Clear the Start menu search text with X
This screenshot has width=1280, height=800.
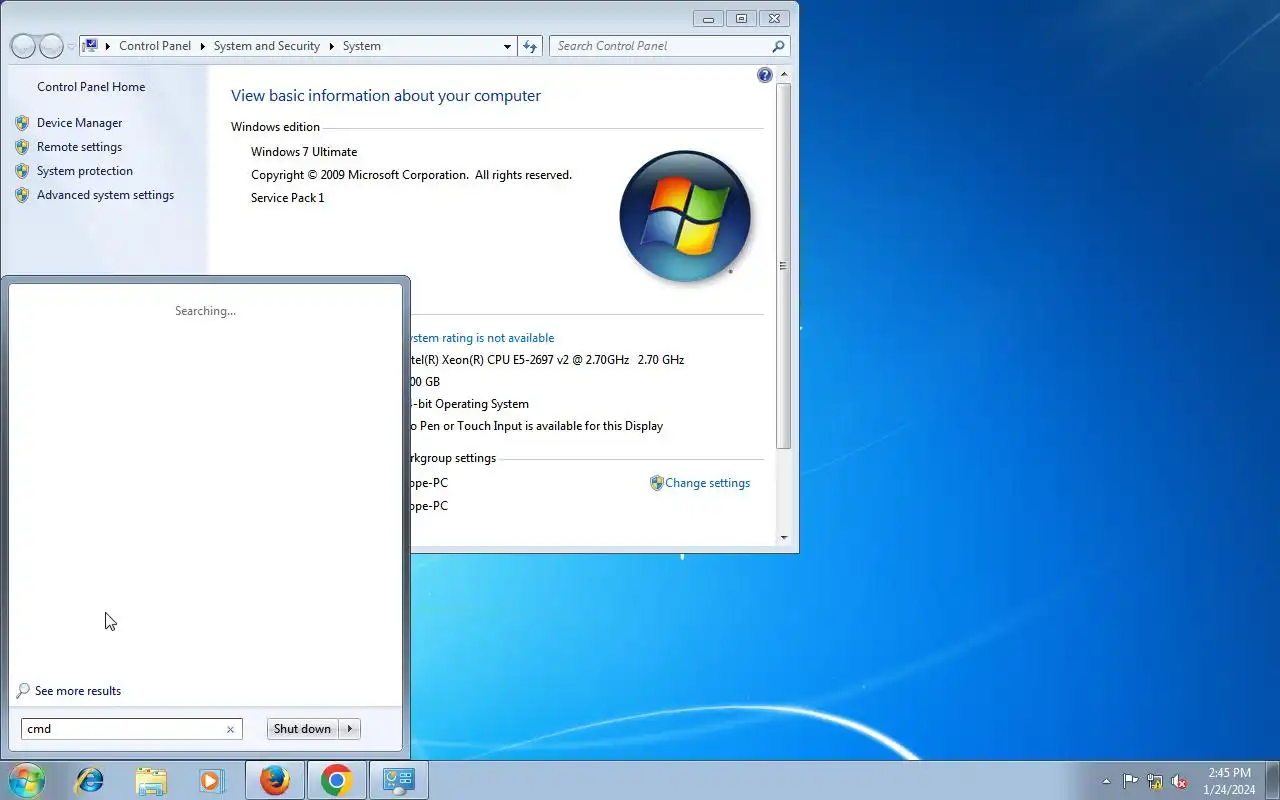coord(230,729)
